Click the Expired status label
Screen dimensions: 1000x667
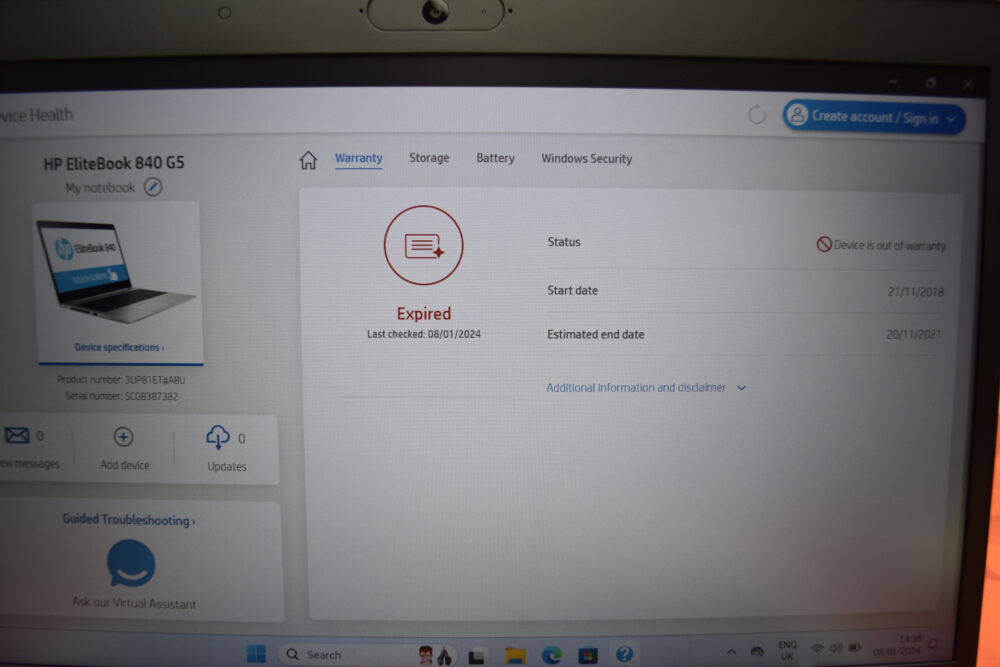423,314
